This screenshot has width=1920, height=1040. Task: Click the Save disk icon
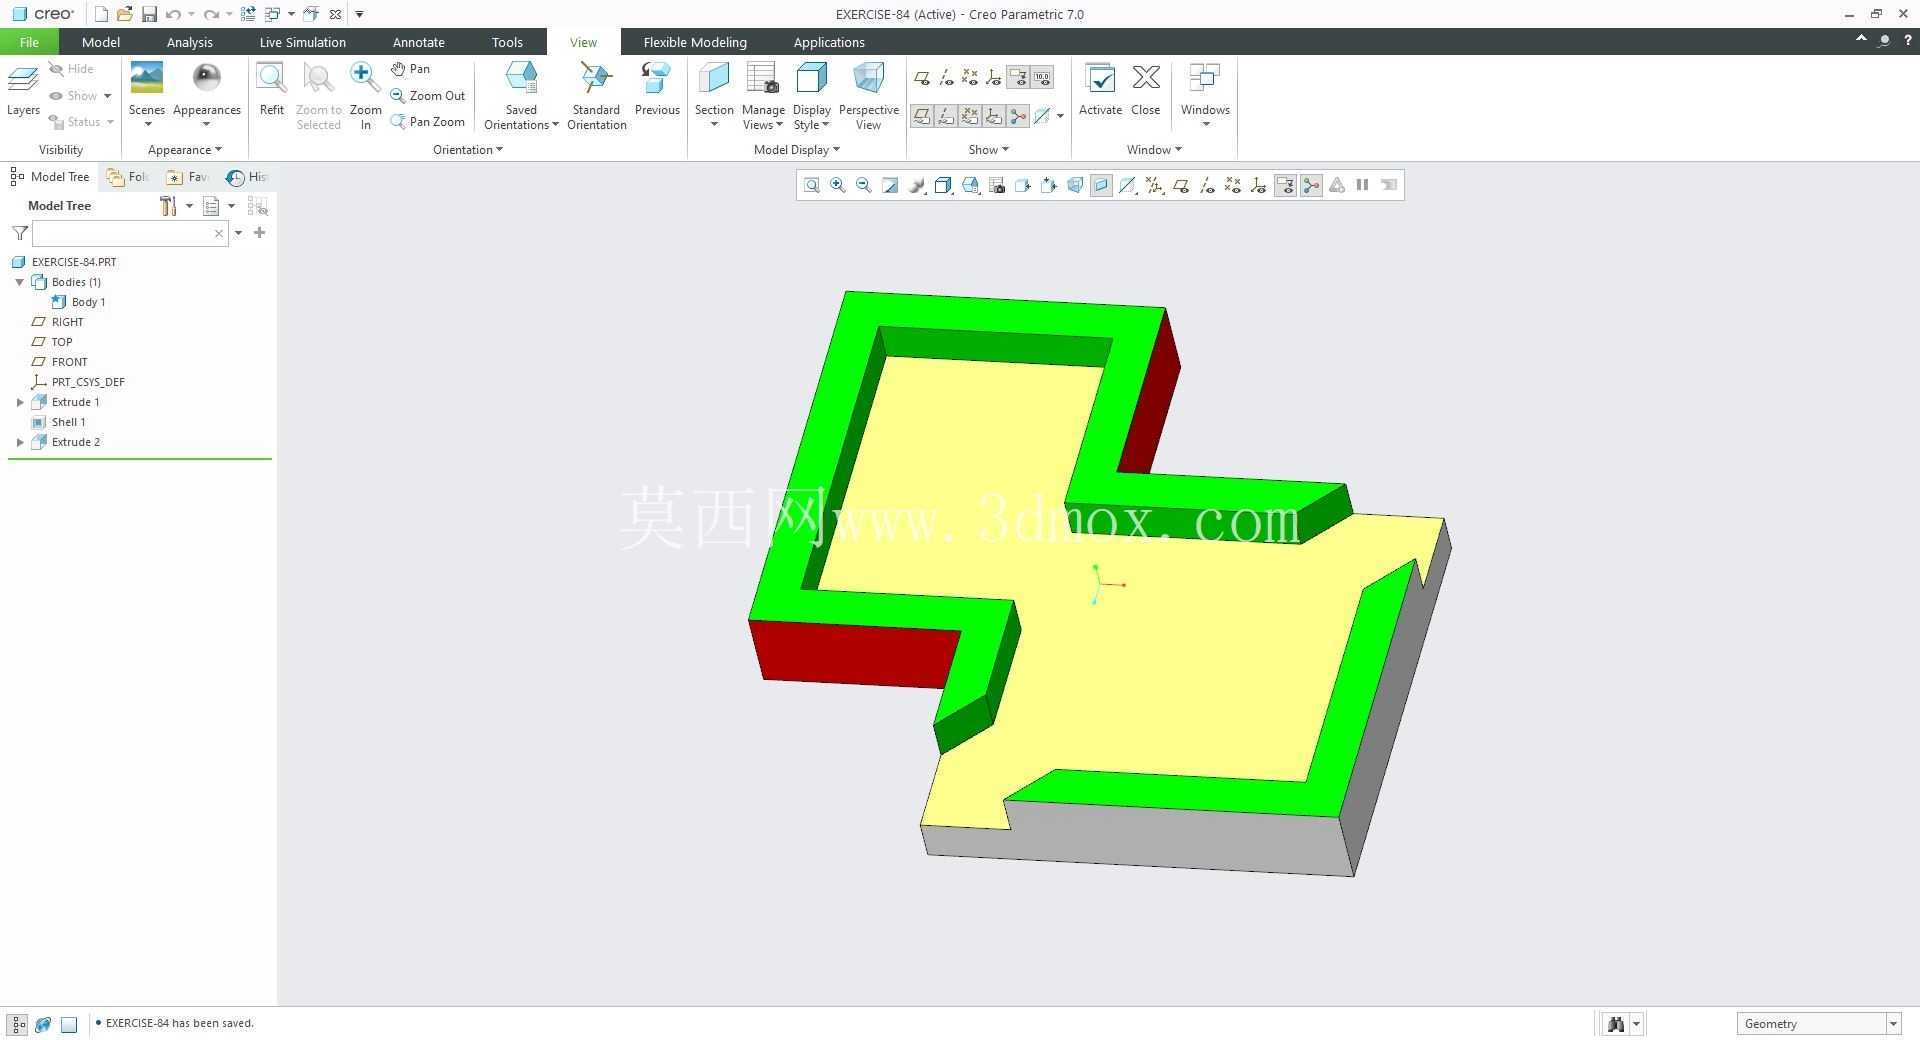[x=149, y=14]
